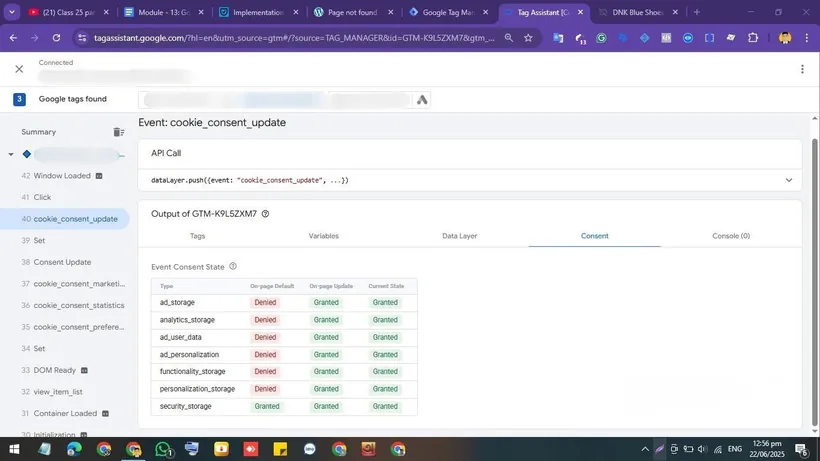820x461 pixels.
Task: Reload the Tag Assistant page
Action: [56, 38]
